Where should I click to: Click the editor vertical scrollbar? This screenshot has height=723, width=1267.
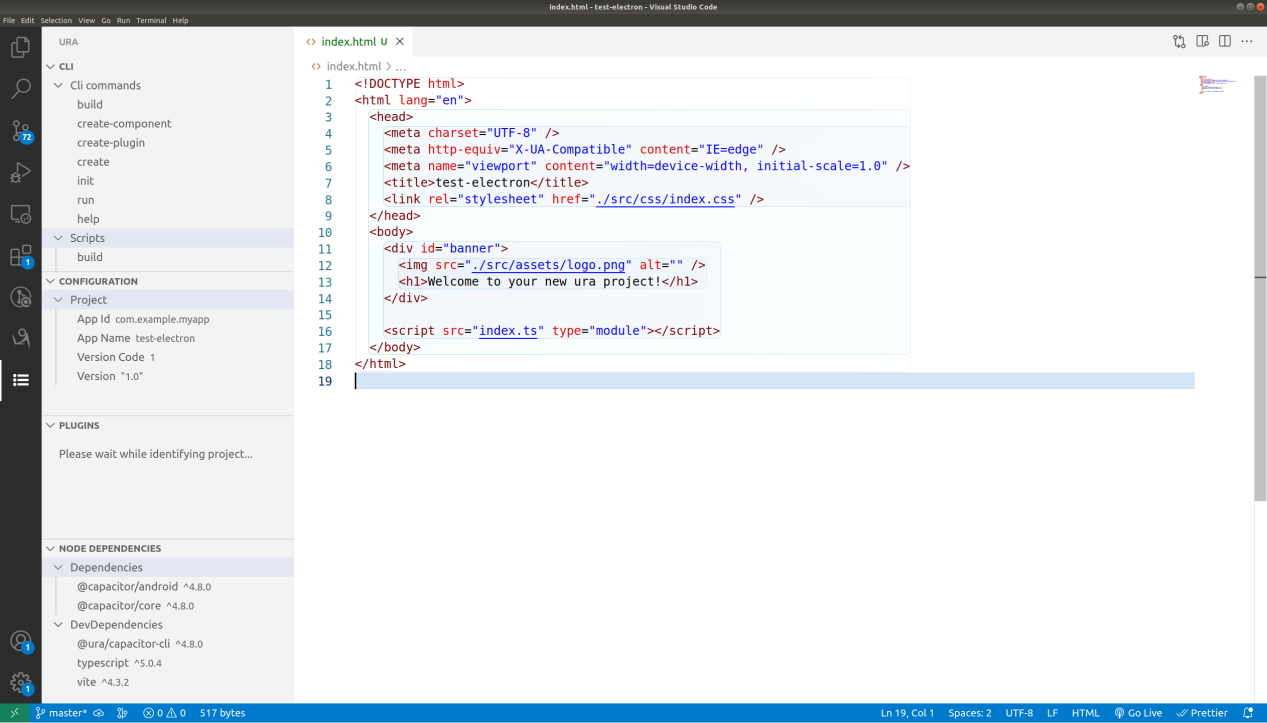pyautogui.click(x=1260, y=287)
